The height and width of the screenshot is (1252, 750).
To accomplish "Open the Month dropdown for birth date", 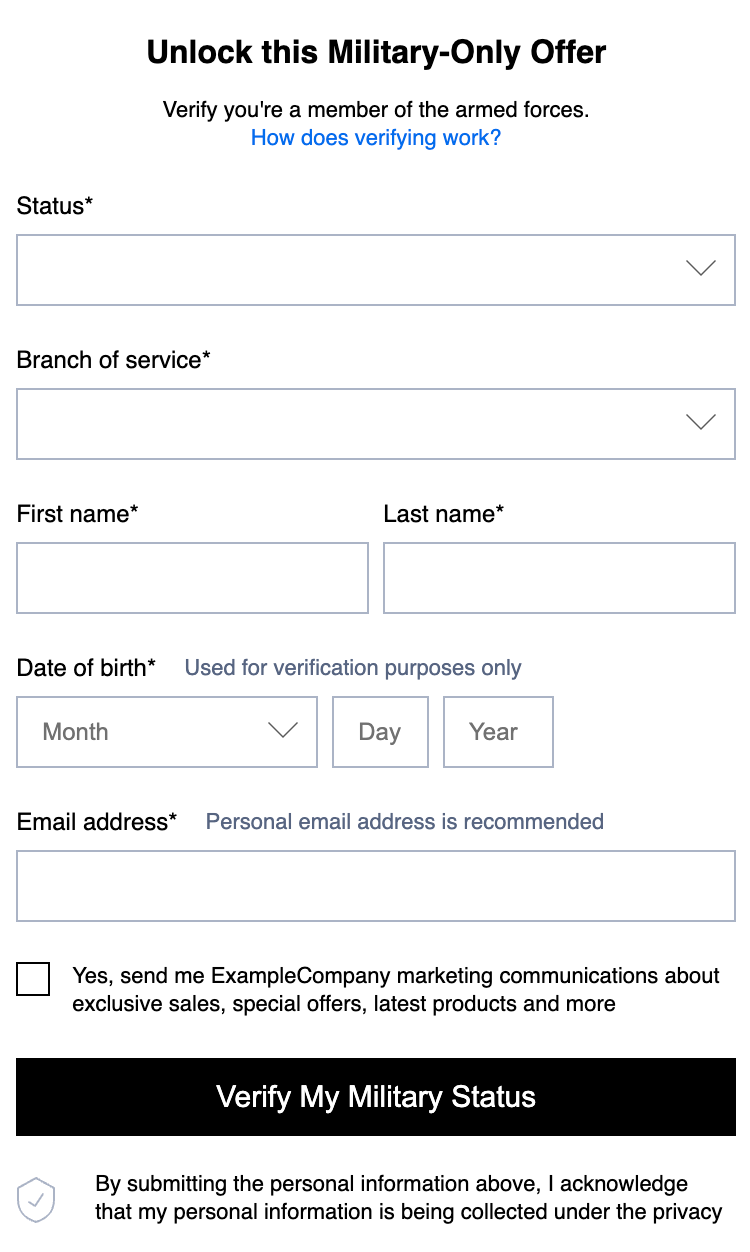I will (x=167, y=732).
